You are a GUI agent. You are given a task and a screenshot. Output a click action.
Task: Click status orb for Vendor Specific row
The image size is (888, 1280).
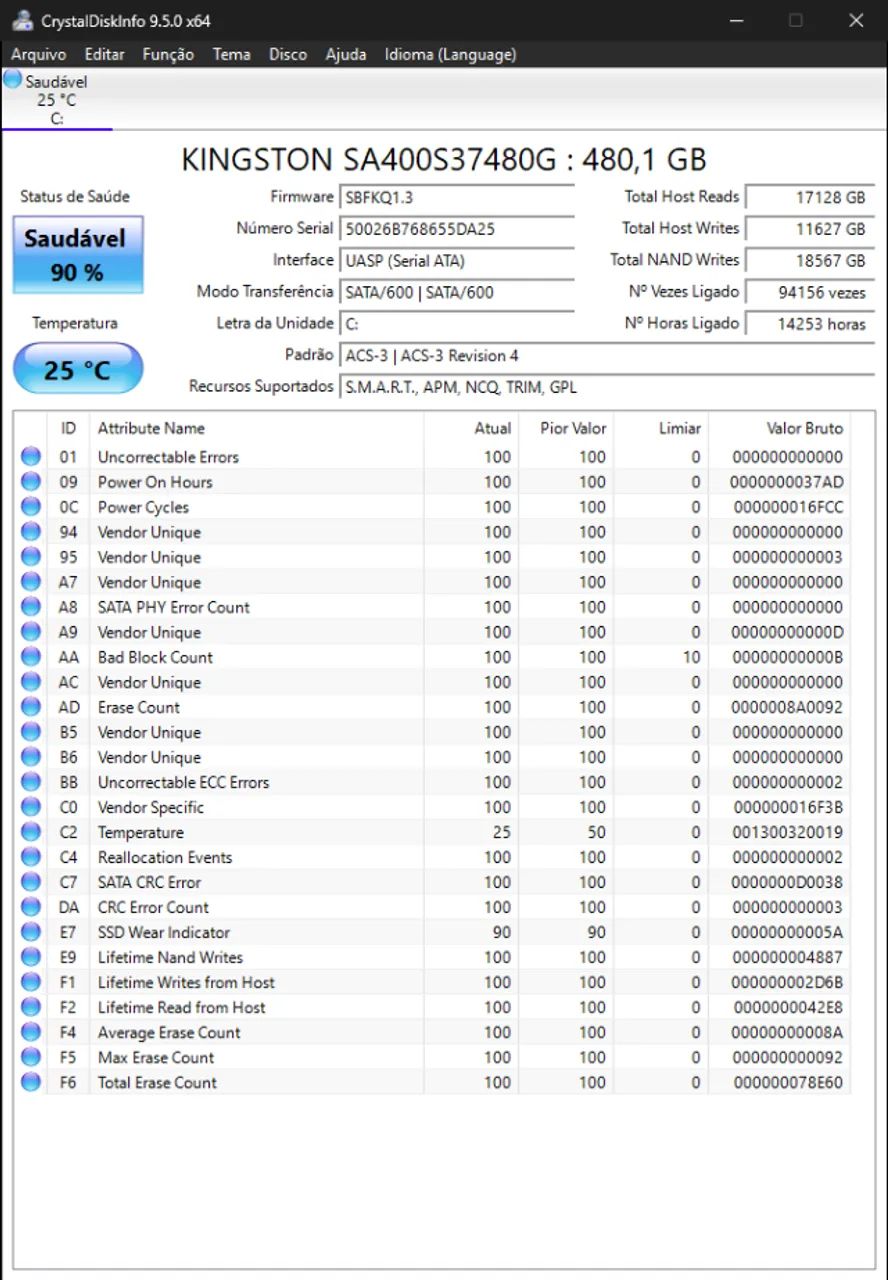coord(31,807)
